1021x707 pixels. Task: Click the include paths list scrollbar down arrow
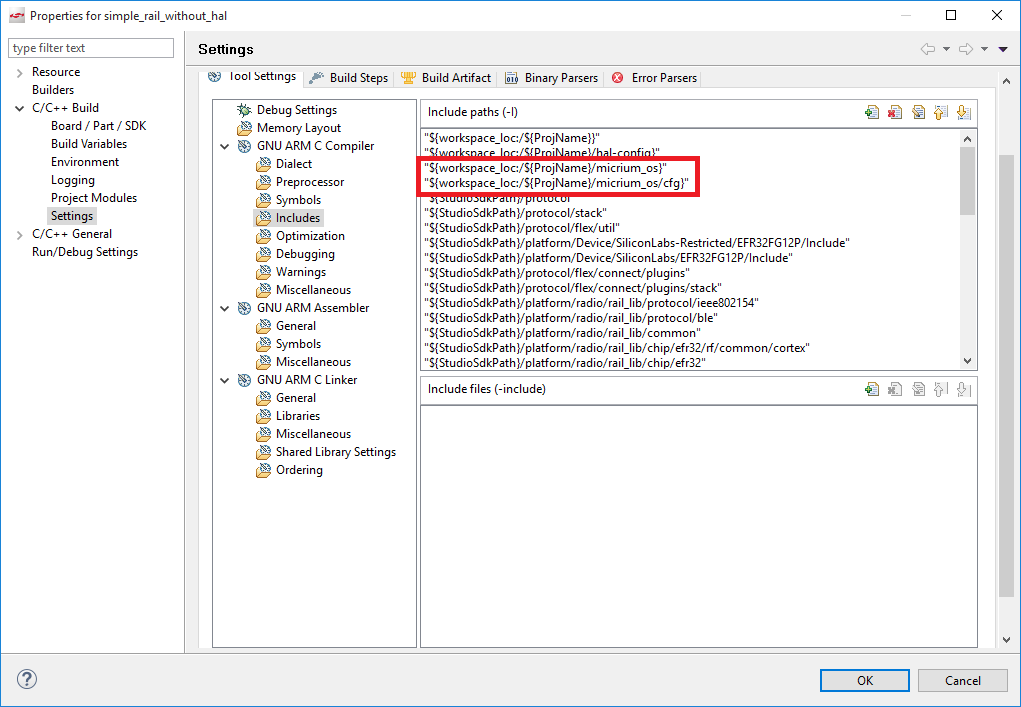968,361
